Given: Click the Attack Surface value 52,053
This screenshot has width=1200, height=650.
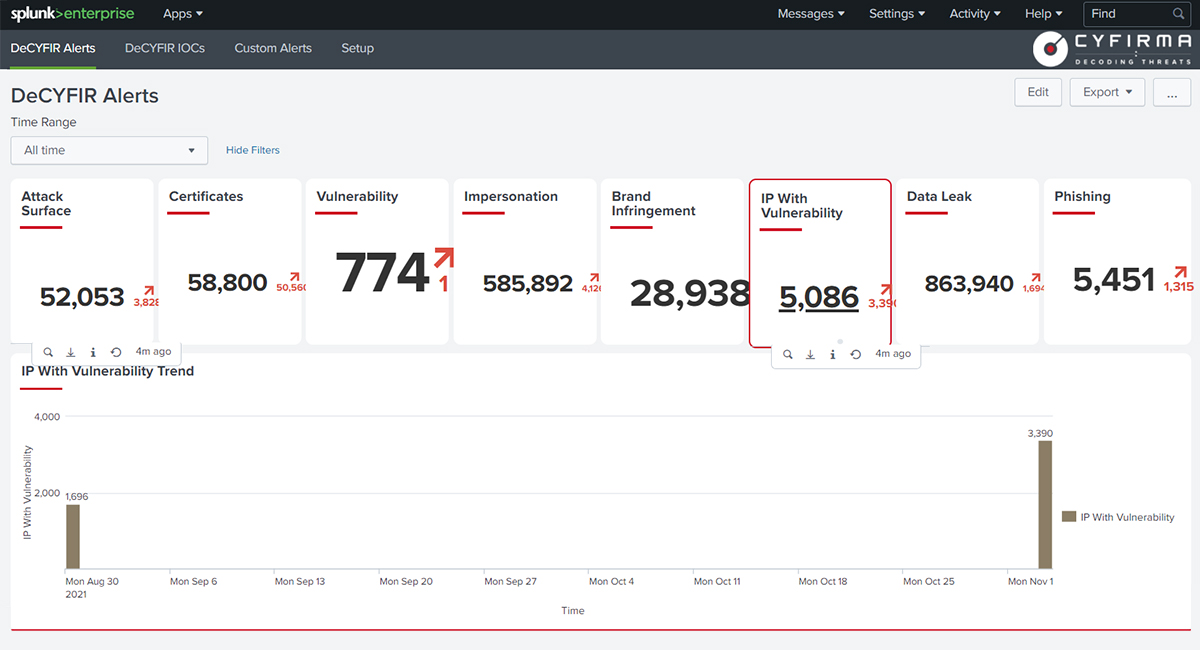Looking at the screenshot, I should (82, 296).
